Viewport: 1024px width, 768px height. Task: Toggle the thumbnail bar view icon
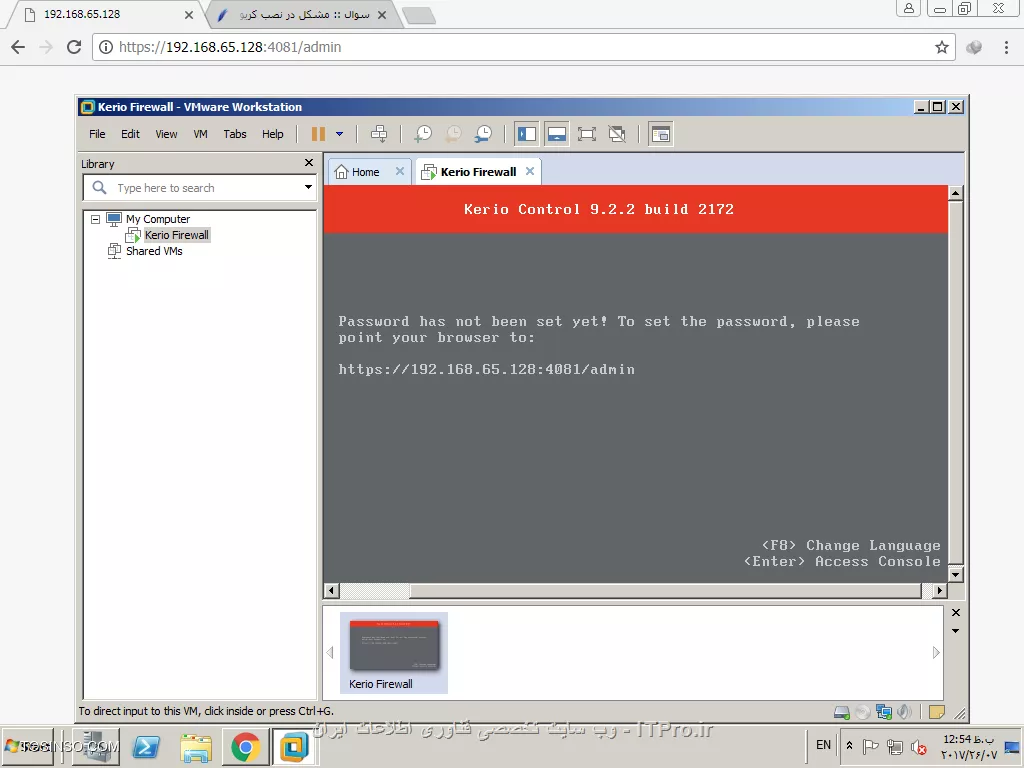(556, 135)
